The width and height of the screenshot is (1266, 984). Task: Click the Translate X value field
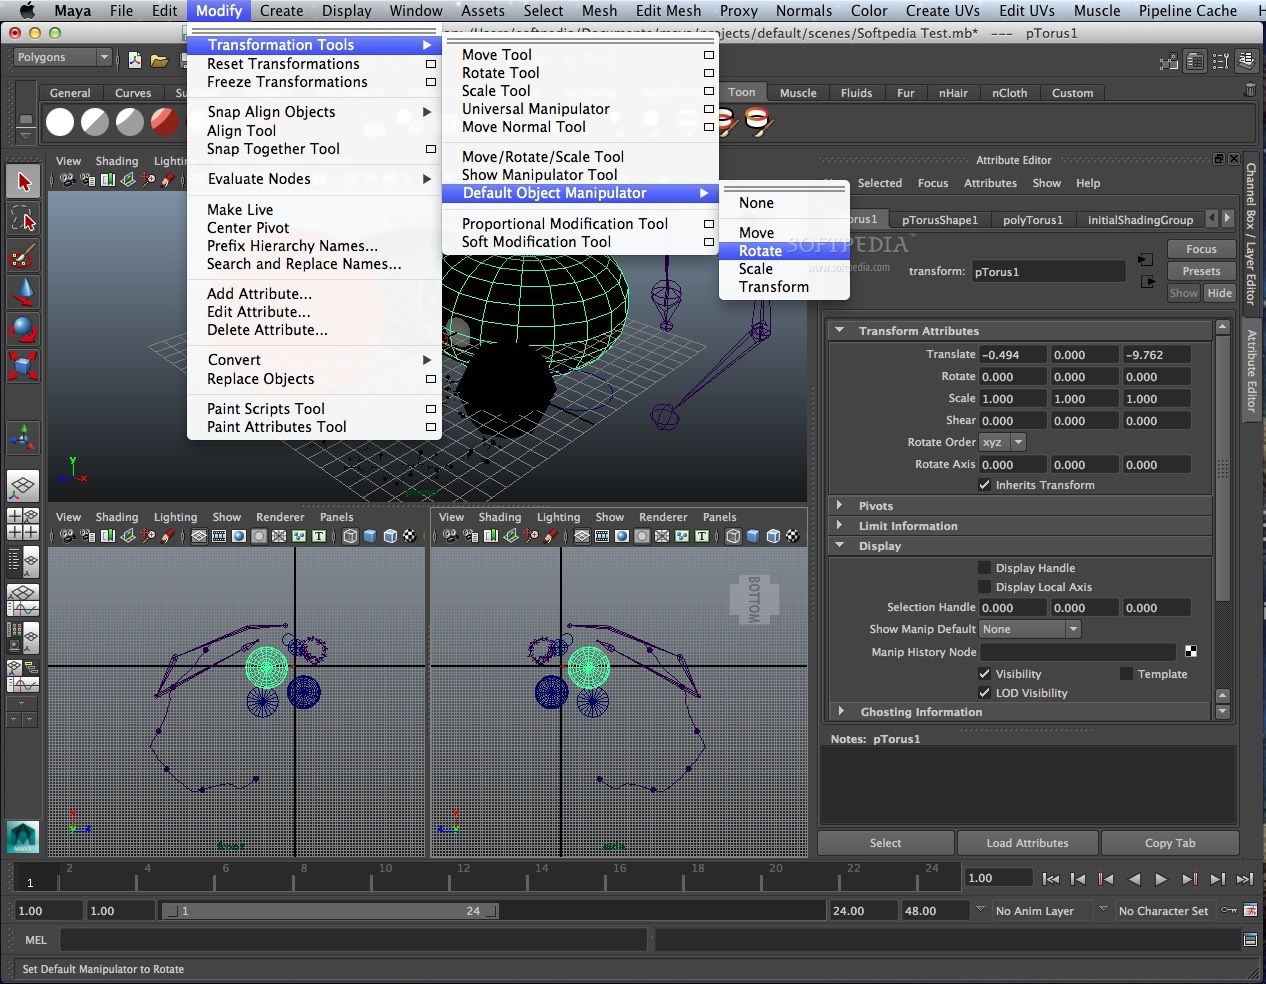[1011, 354]
